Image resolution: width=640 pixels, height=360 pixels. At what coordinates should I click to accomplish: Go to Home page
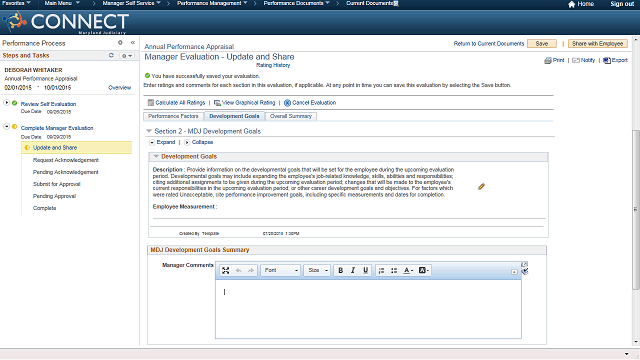581,4
